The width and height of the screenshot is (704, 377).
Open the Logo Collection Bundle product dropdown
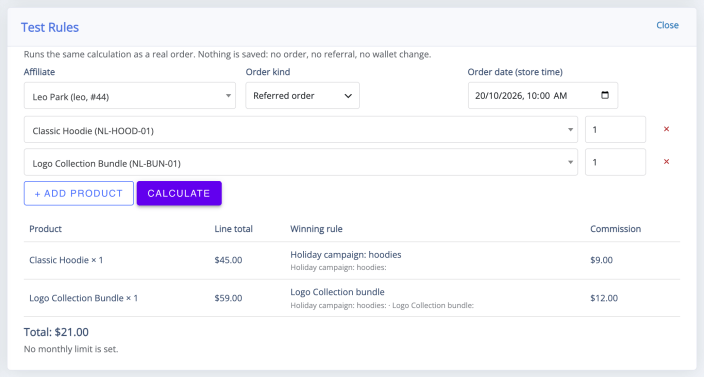(301, 162)
